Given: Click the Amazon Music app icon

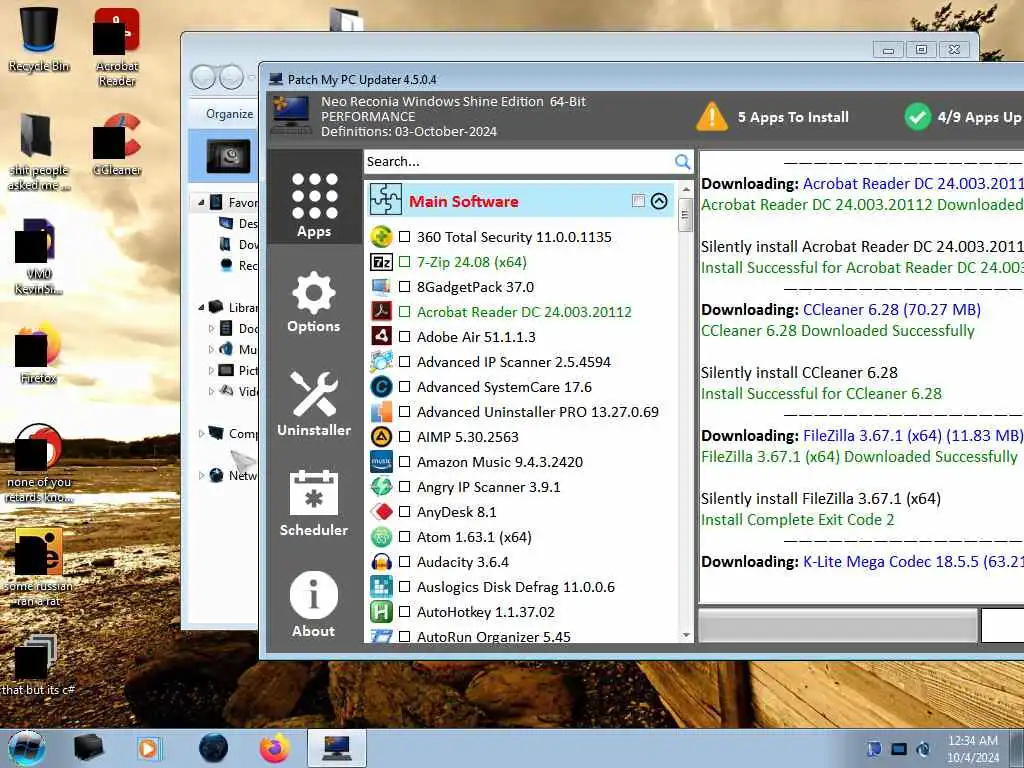Looking at the screenshot, I should (x=381, y=462).
